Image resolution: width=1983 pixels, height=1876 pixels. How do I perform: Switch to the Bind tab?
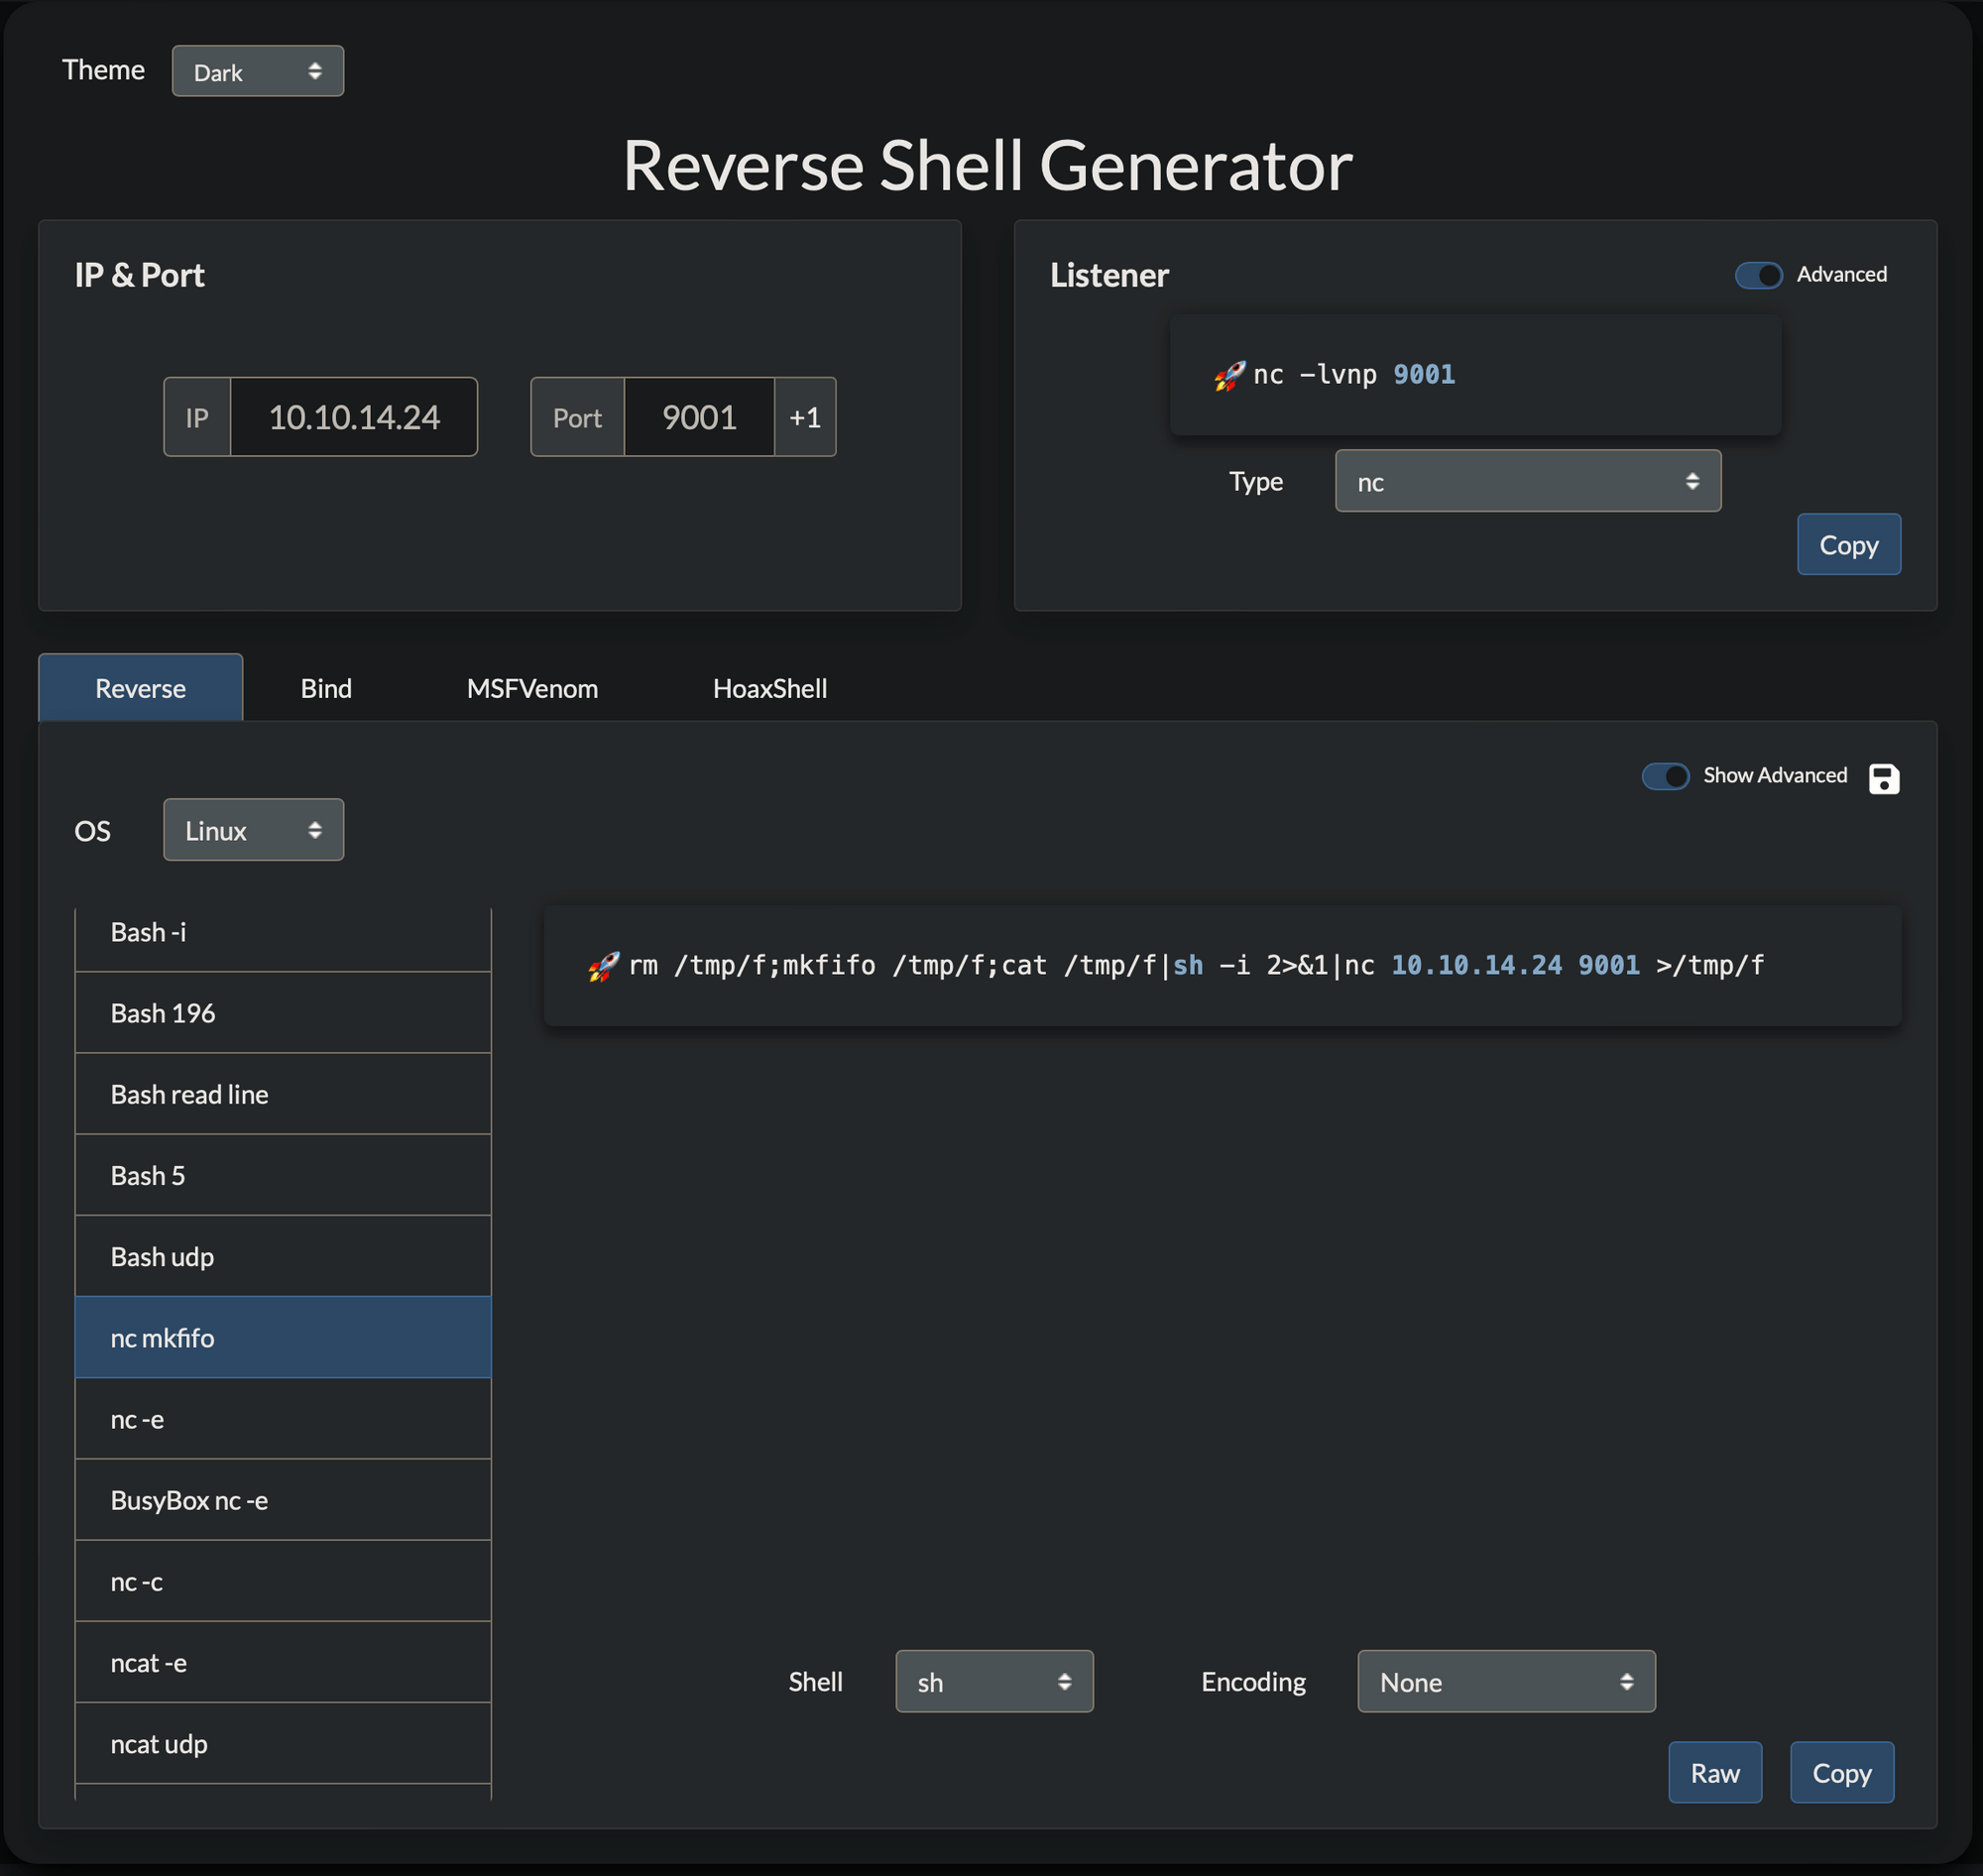click(x=326, y=688)
